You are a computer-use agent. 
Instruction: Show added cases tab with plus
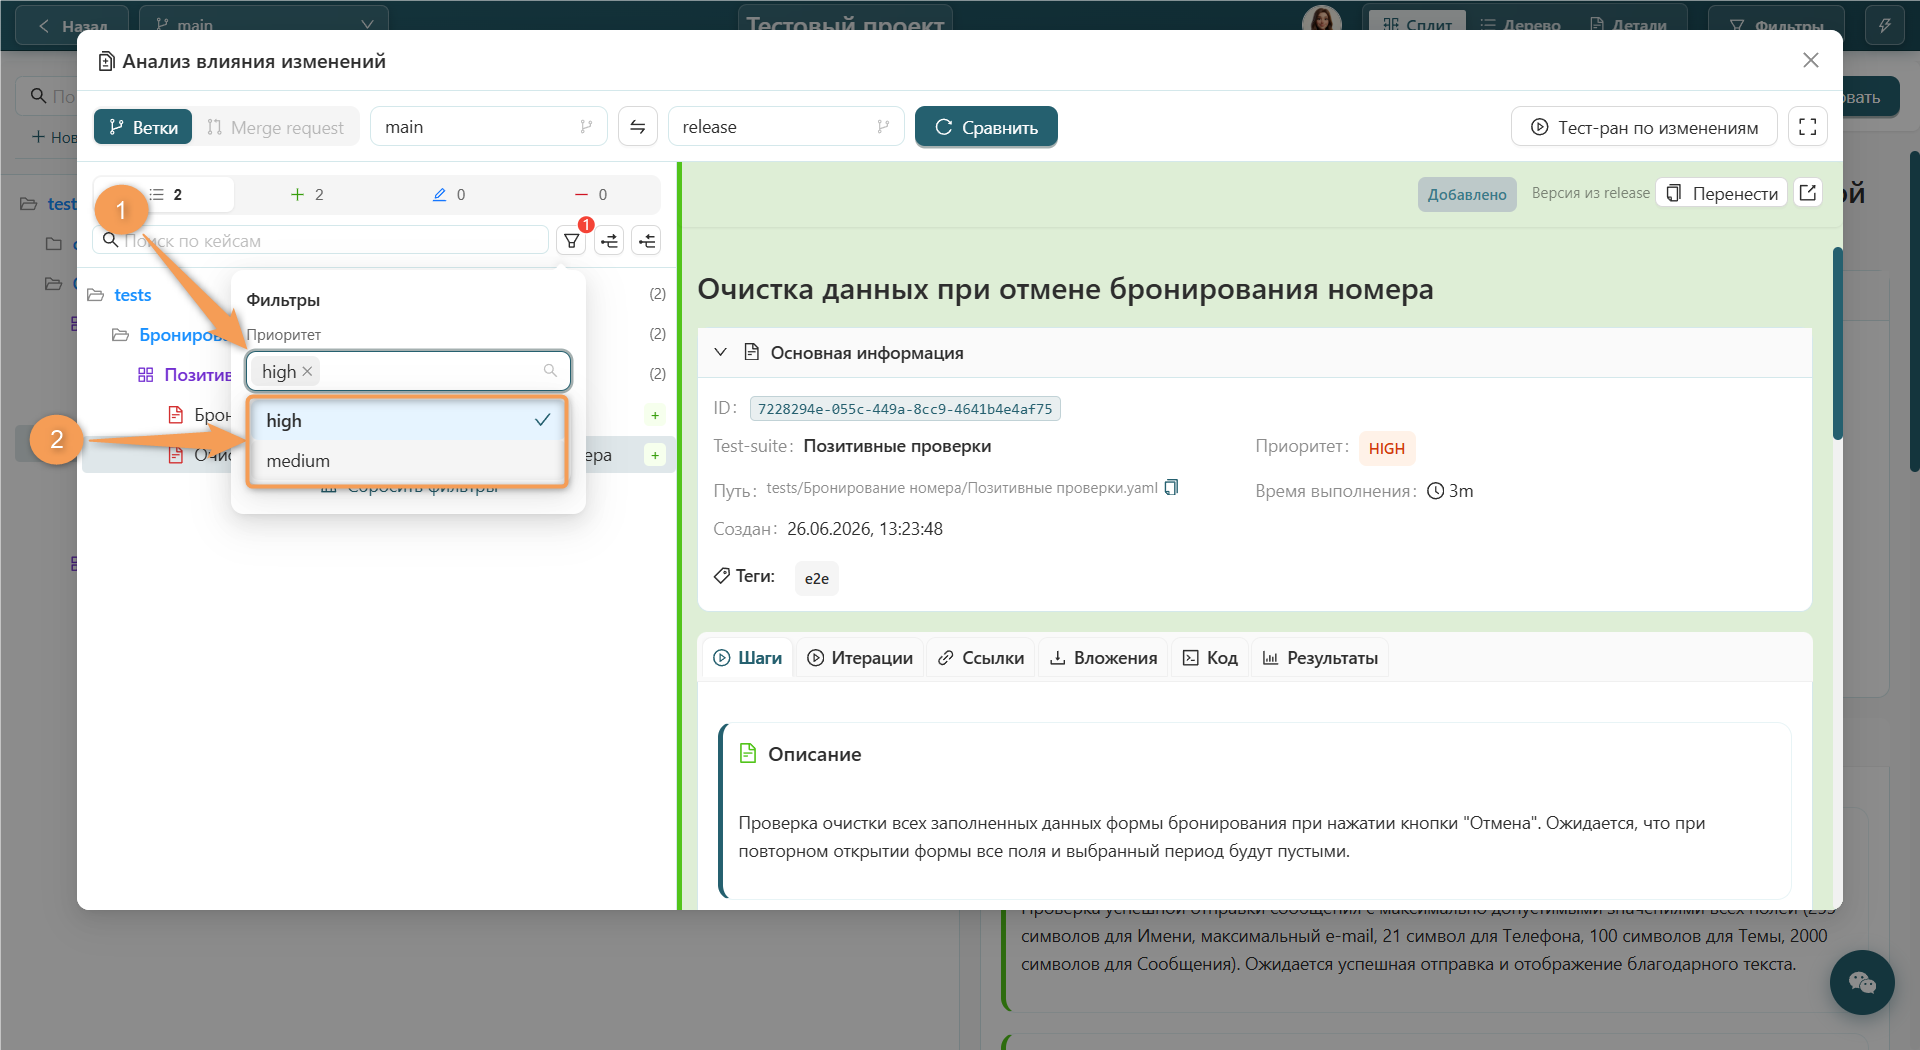click(x=307, y=194)
